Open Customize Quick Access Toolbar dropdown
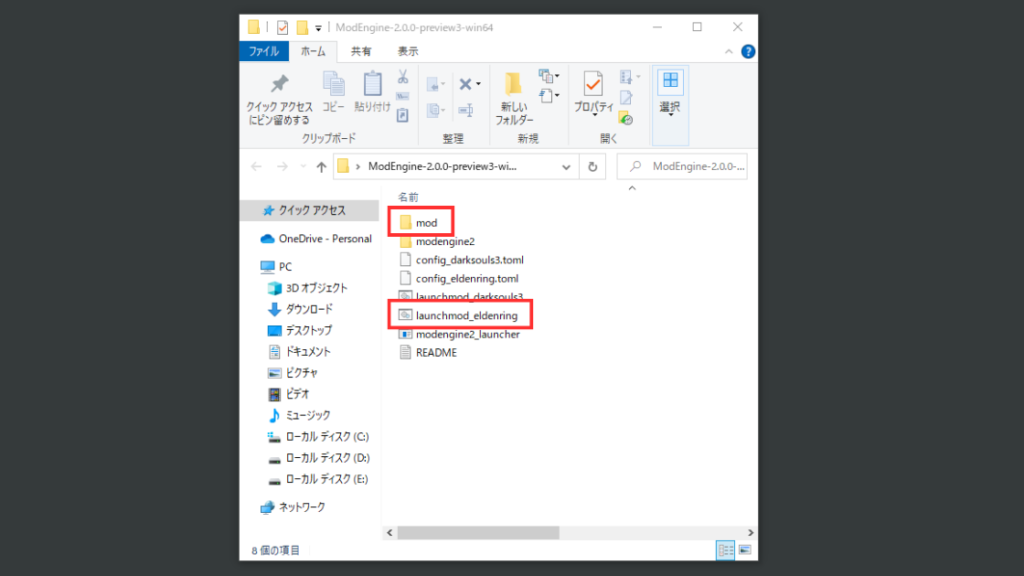Viewport: 1024px width, 576px height. 318,28
